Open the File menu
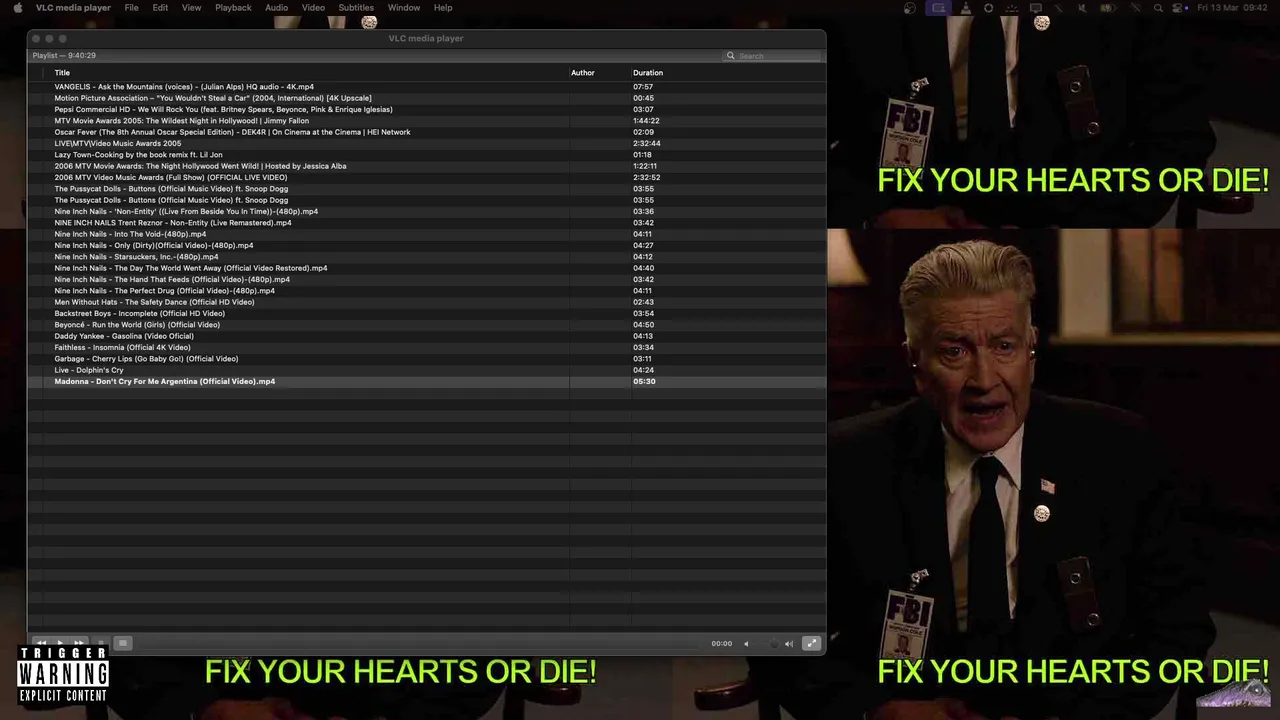The height and width of the screenshot is (720, 1280). (131, 7)
